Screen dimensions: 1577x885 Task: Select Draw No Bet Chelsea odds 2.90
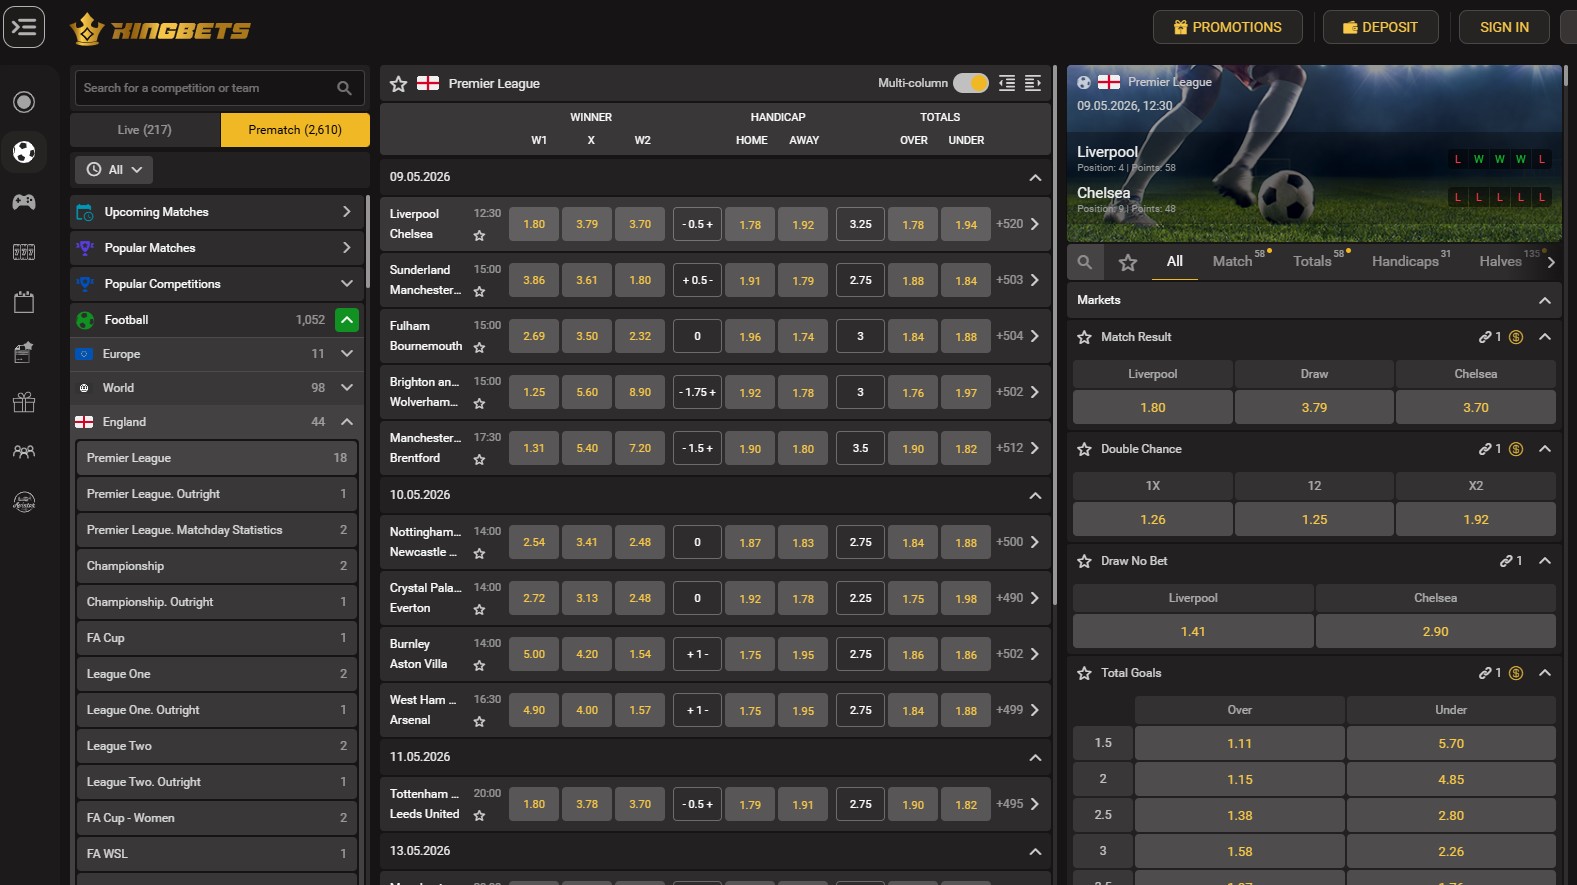pyautogui.click(x=1435, y=632)
